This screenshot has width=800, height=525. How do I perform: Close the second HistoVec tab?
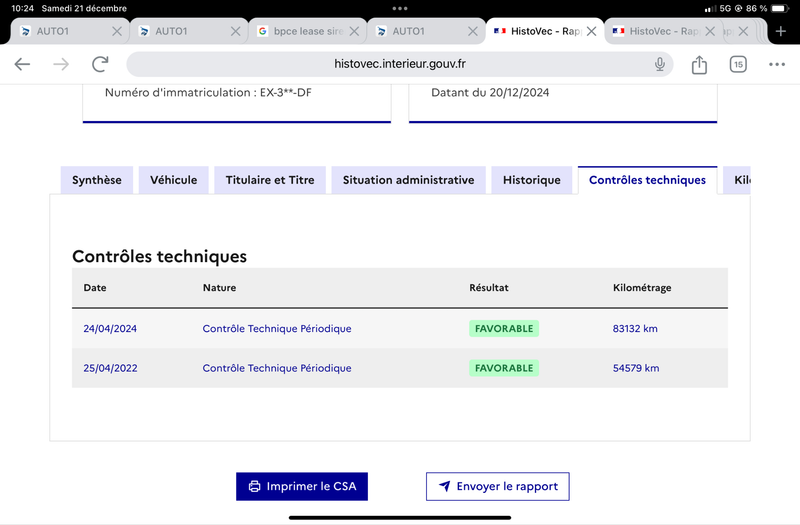pos(710,31)
